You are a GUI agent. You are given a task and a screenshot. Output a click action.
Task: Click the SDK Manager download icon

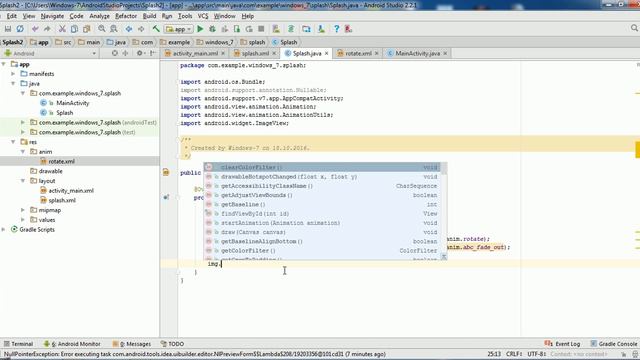tap(321, 29)
